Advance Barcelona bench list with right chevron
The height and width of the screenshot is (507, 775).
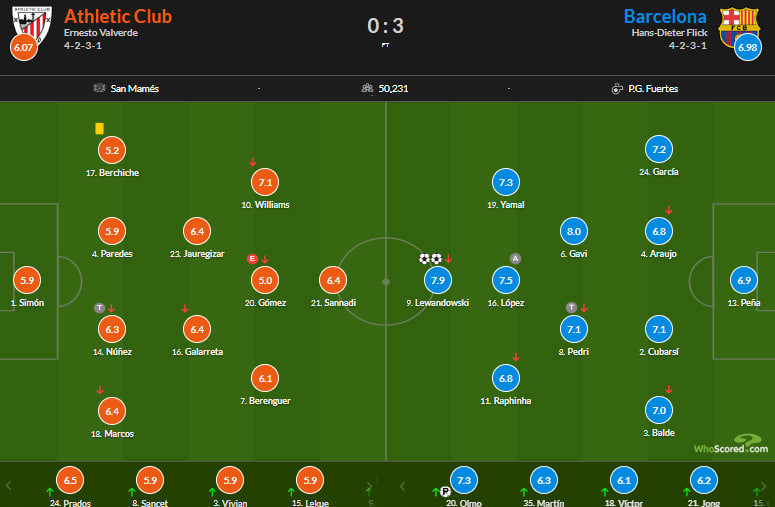pyautogui.click(x=763, y=486)
